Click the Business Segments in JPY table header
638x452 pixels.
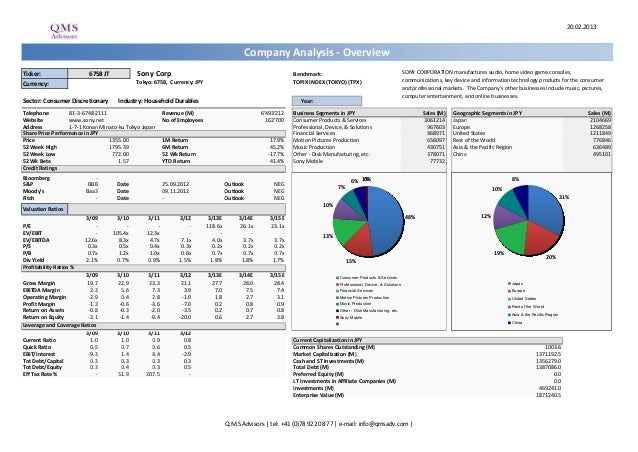coord(369,113)
